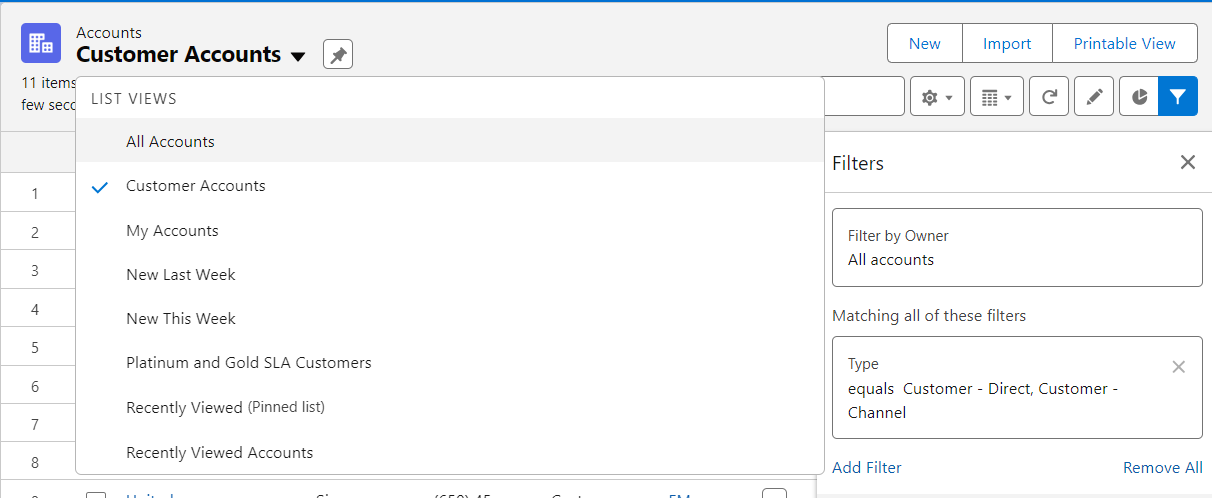
Task: Select the All Accounts list view
Action: click(450, 142)
